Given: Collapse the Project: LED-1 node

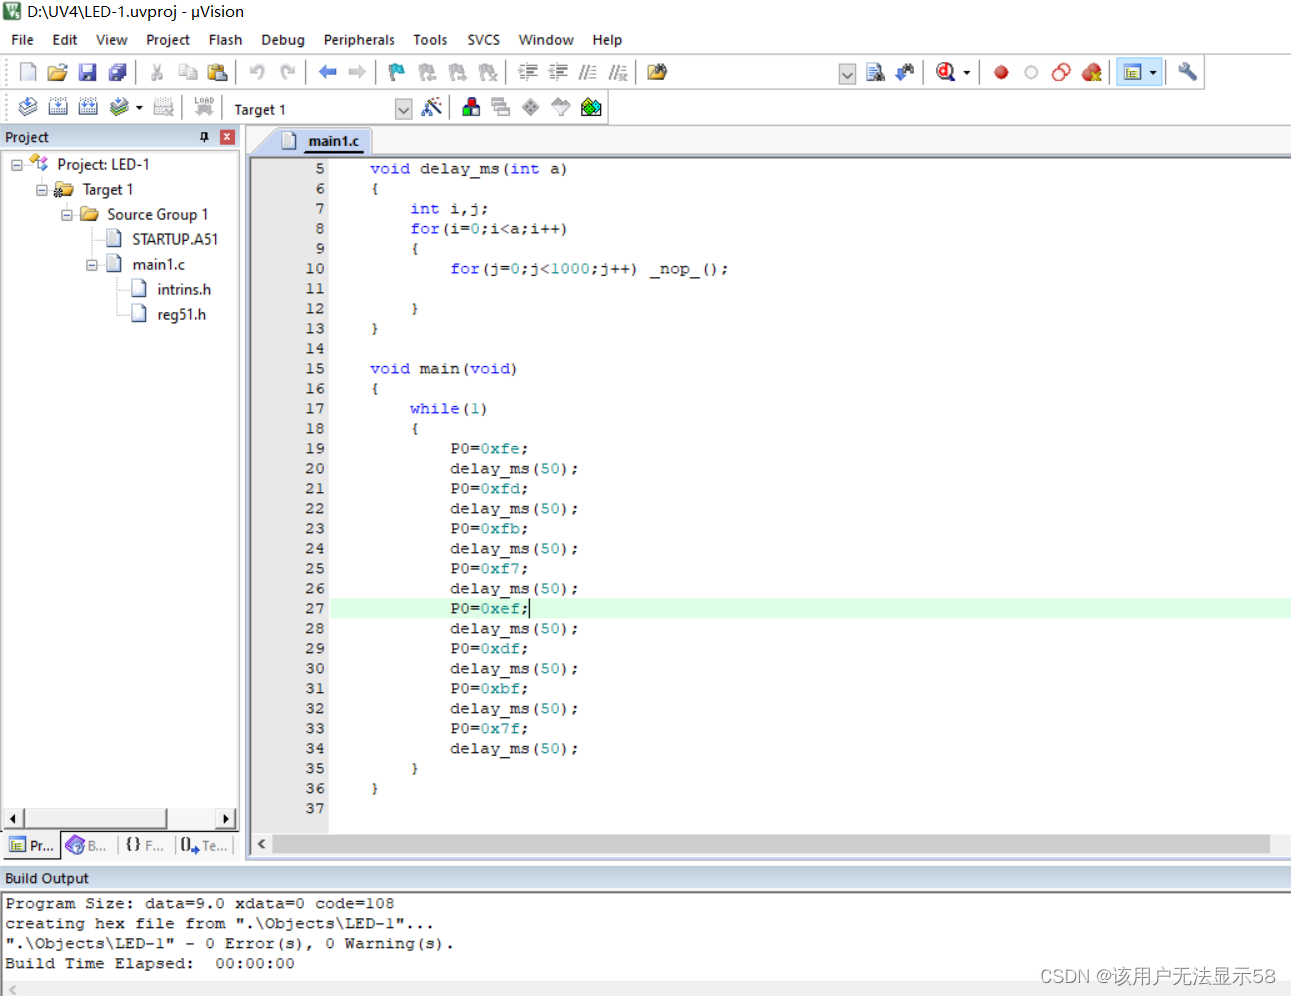Looking at the screenshot, I should click(17, 165).
